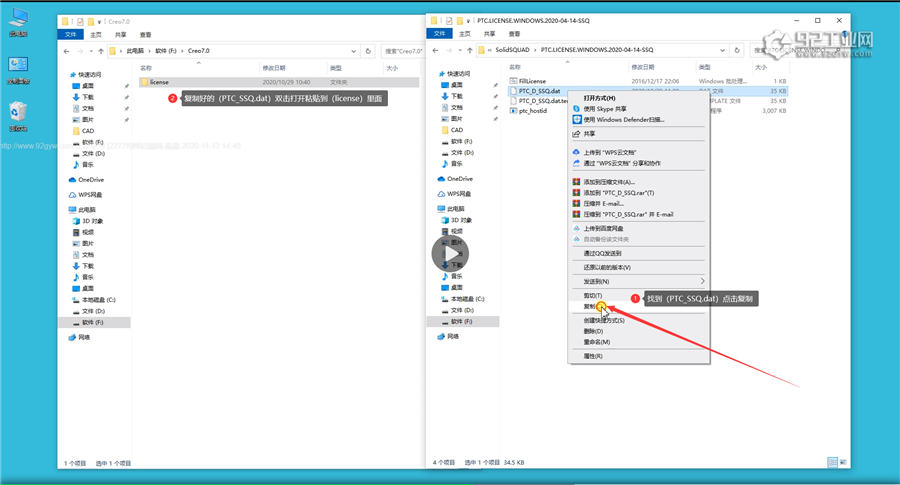900x485 pixels.
Task: Open 主页 tab in Creo7.0 window
Action: [96, 34]
